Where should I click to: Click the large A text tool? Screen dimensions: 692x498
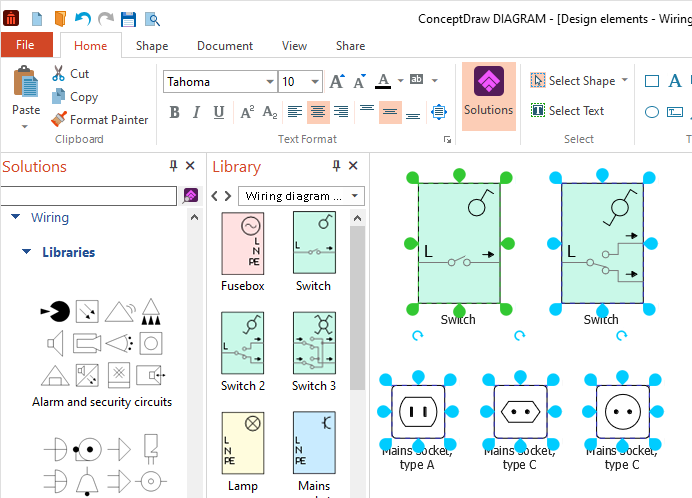[675, 81]
